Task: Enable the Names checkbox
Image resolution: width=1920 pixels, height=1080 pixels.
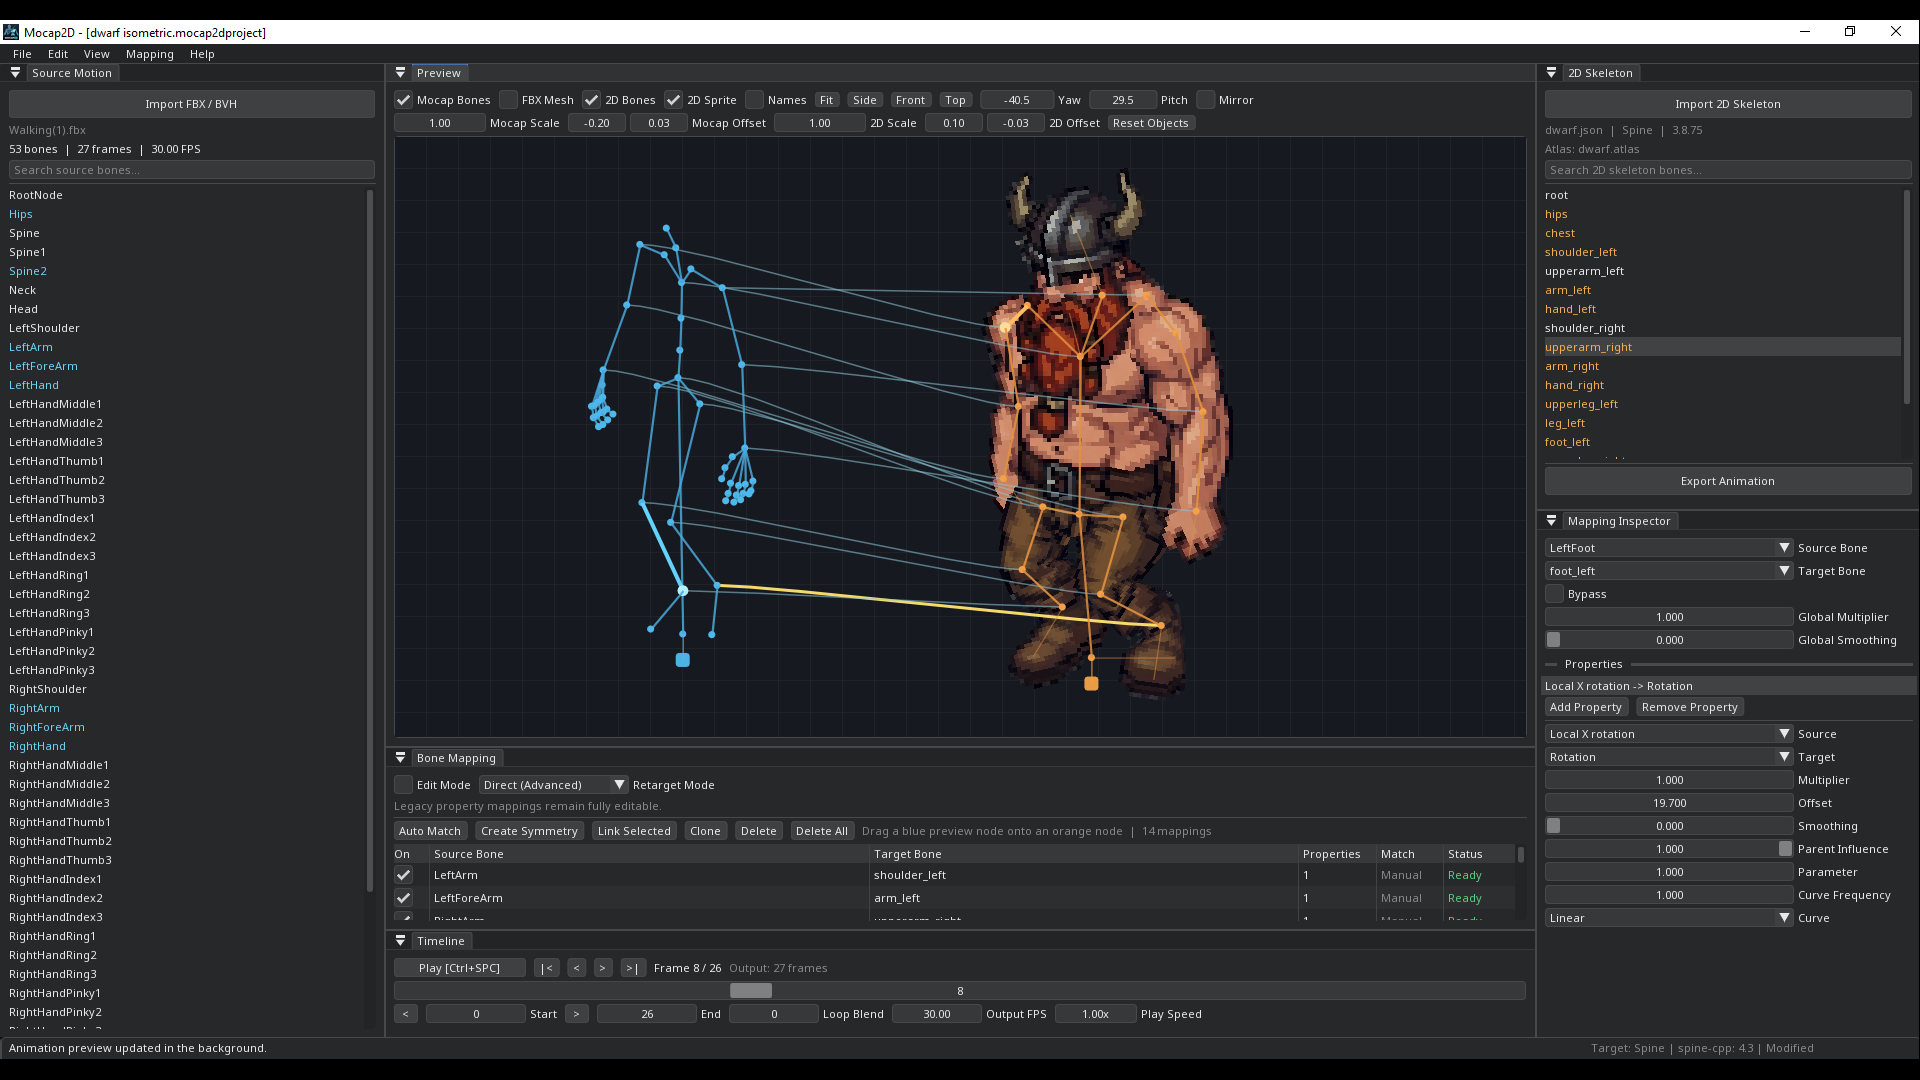Action: 755,100
